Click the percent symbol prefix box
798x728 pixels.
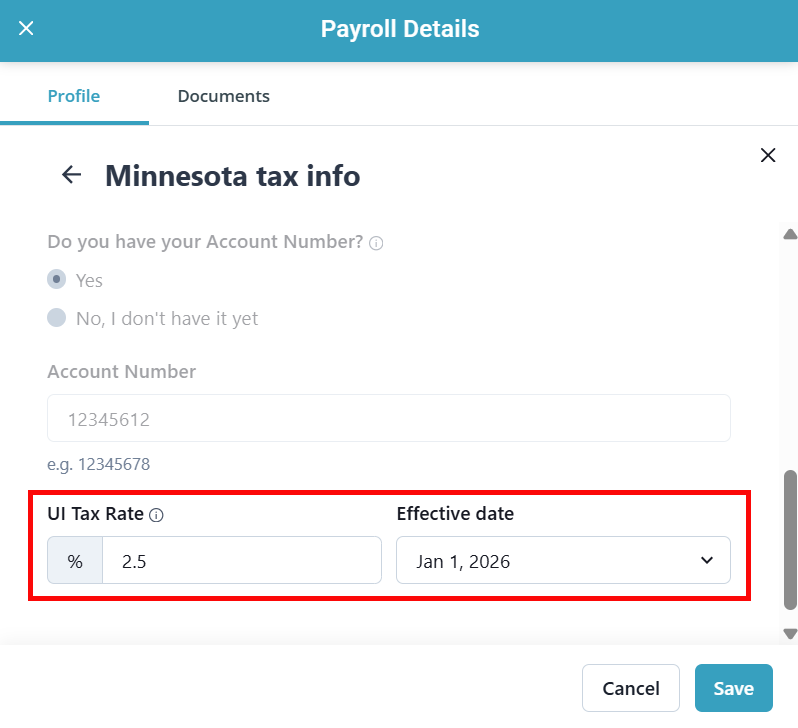point(75,561)
